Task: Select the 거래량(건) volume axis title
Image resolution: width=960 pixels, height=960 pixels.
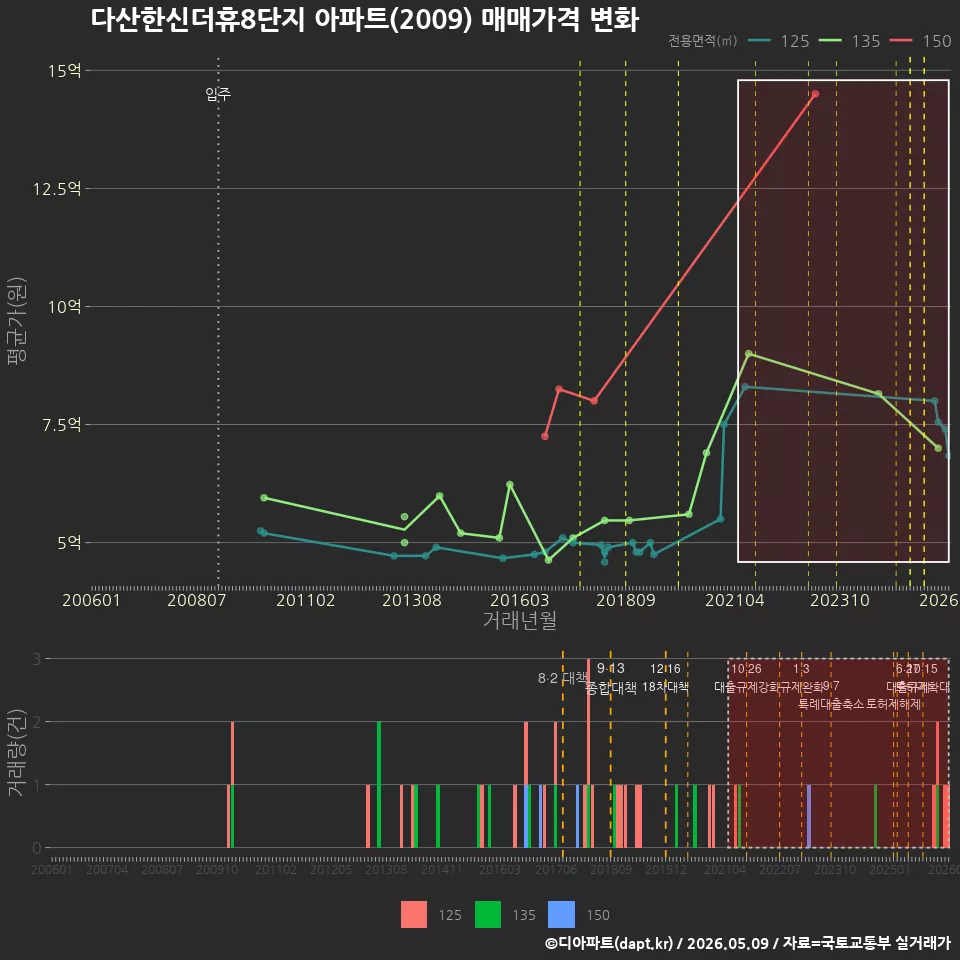Action: [16, 753]
